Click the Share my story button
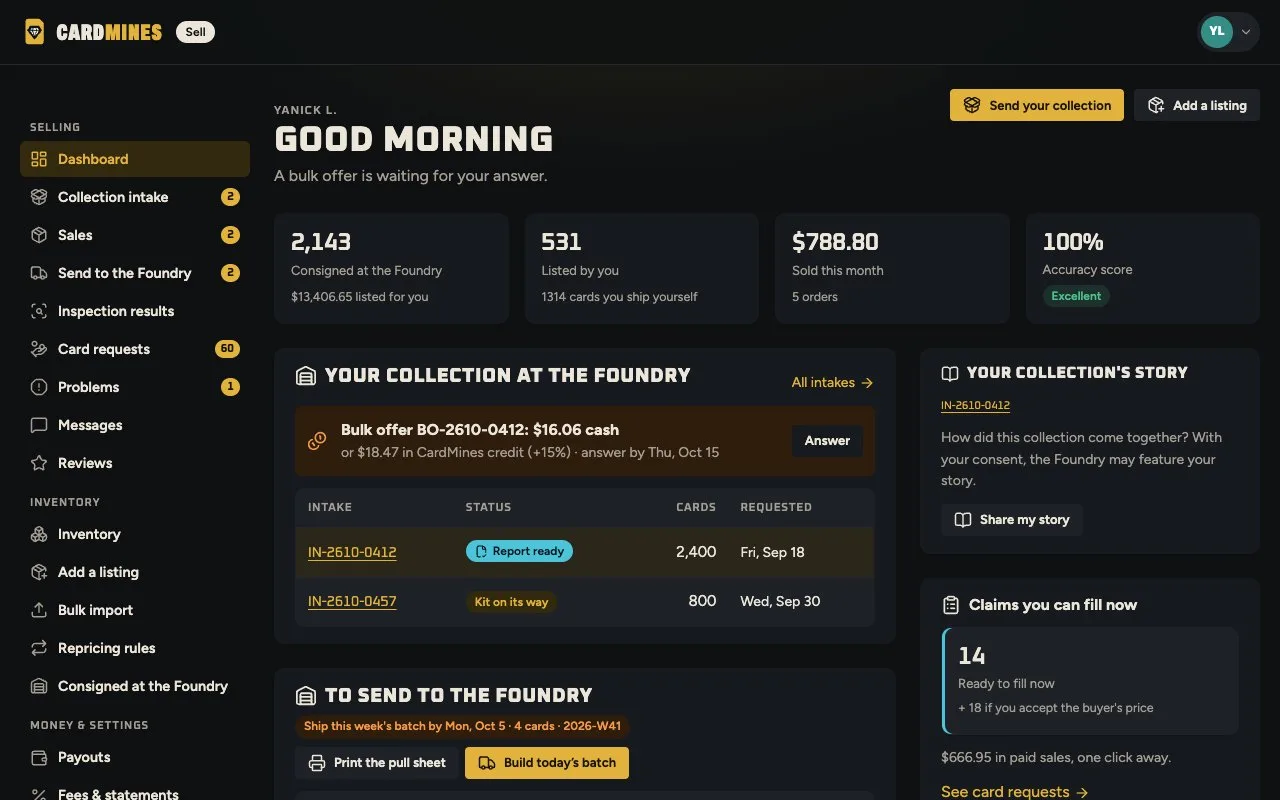This screenshot has height=800, width=1280. [x=1012, y=520]
